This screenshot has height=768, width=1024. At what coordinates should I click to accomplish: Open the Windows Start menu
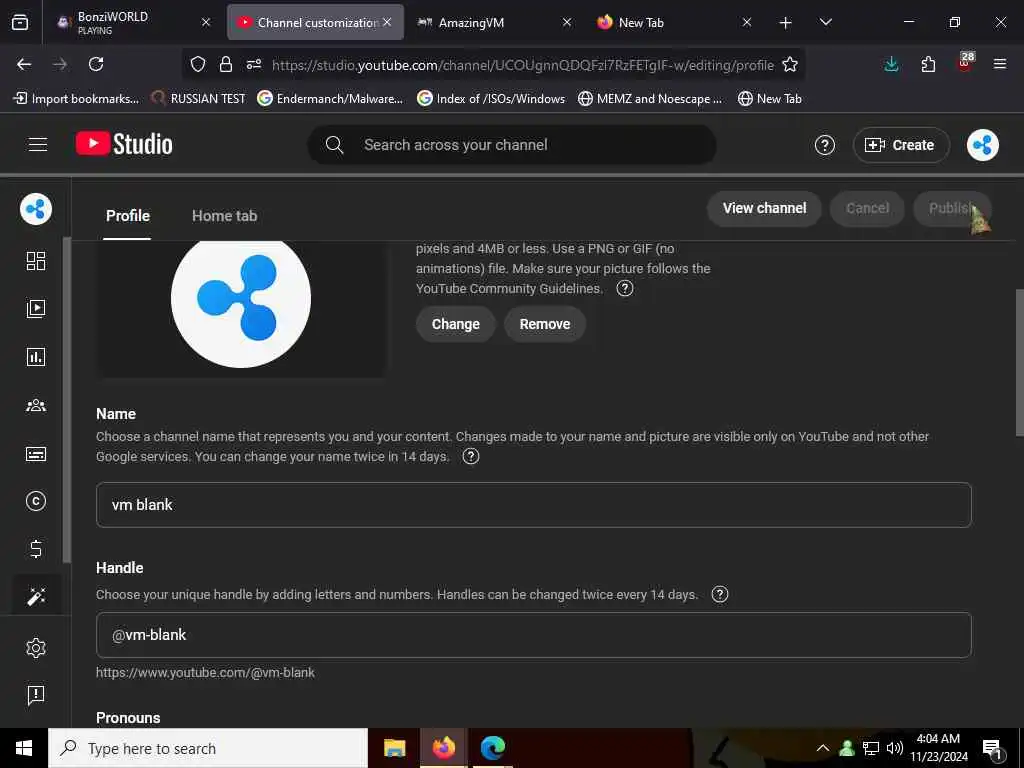click(24, 748)
